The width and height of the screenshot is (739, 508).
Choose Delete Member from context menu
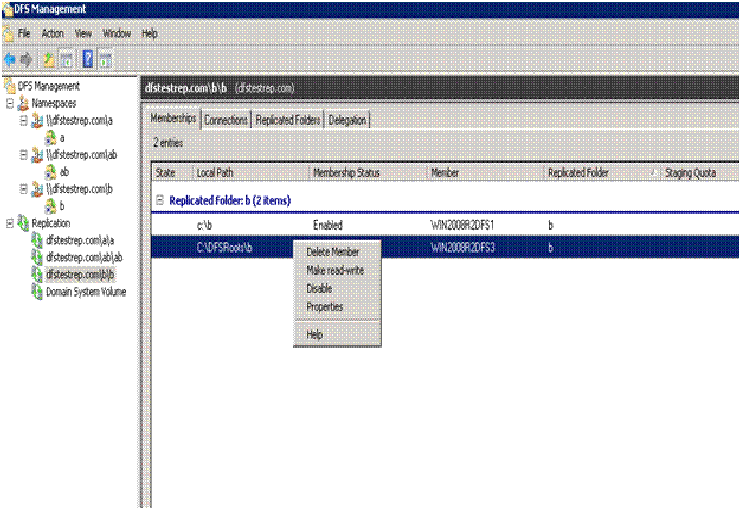[x=332, y=252]
